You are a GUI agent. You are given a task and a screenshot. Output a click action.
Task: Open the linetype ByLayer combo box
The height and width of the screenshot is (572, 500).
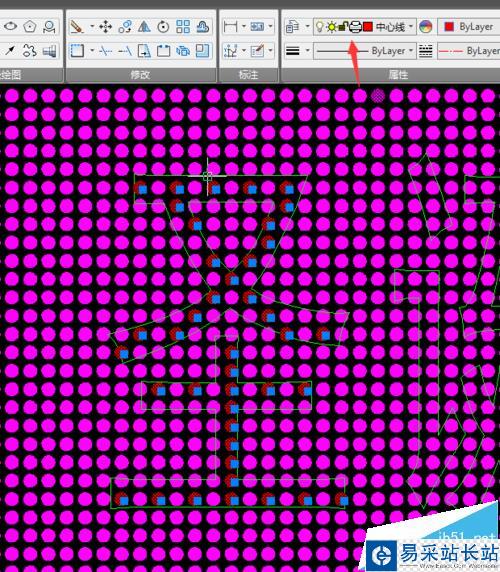tap(469, 51)
